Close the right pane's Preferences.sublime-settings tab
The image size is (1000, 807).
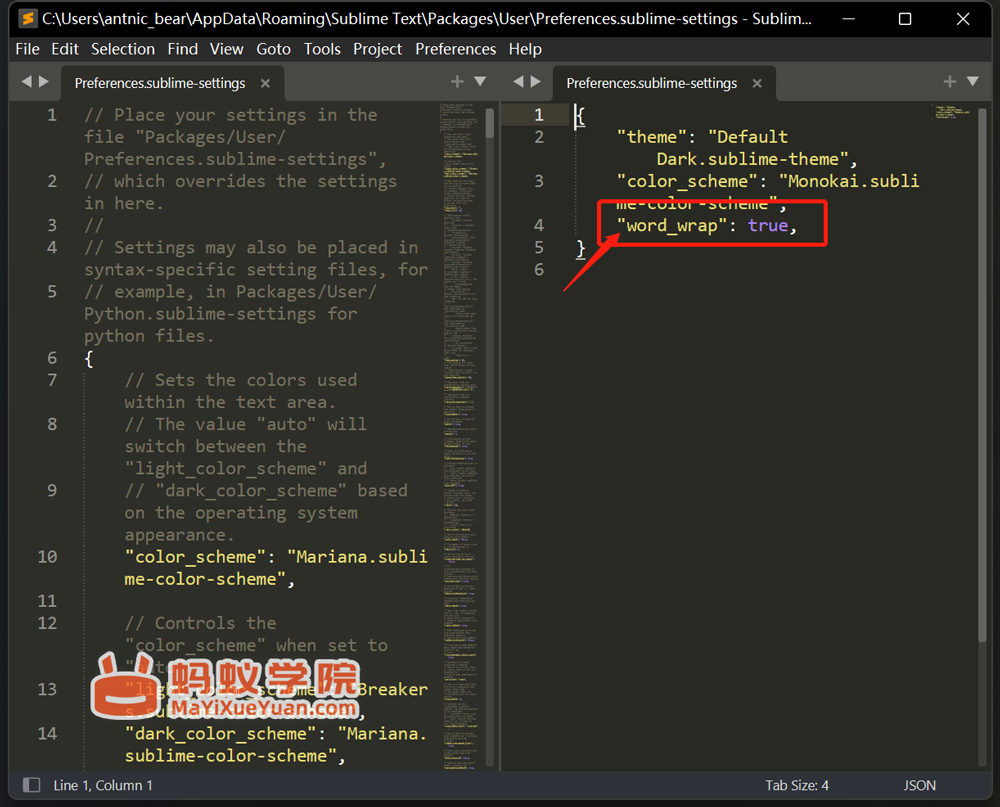click(757, 83)
